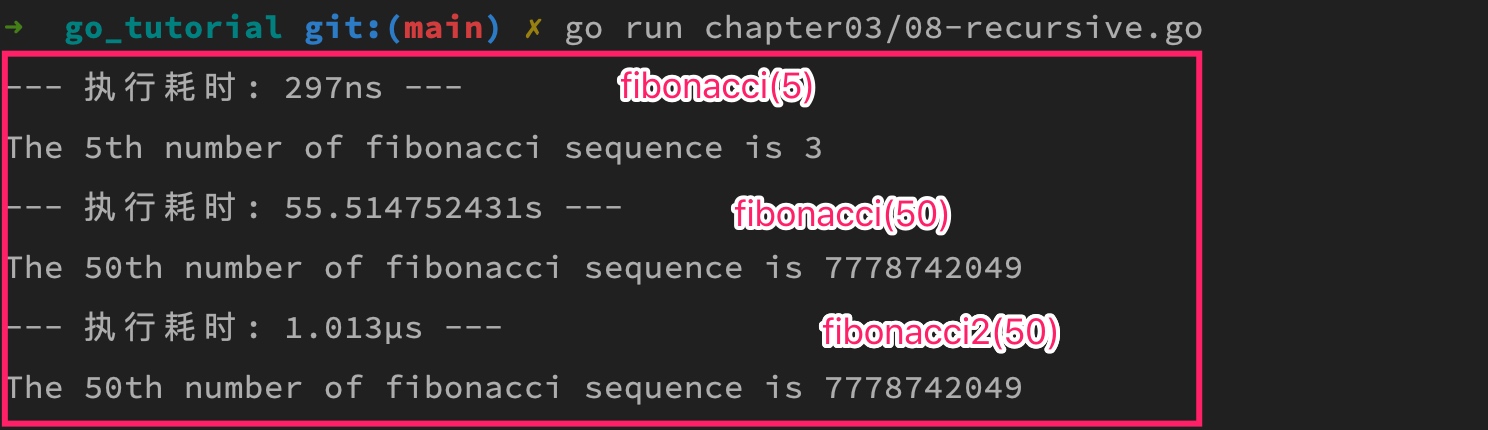1488x430 pixels.
Task: Click the 执行耗时 label beside 1.013µs
Action: [165, 328]
